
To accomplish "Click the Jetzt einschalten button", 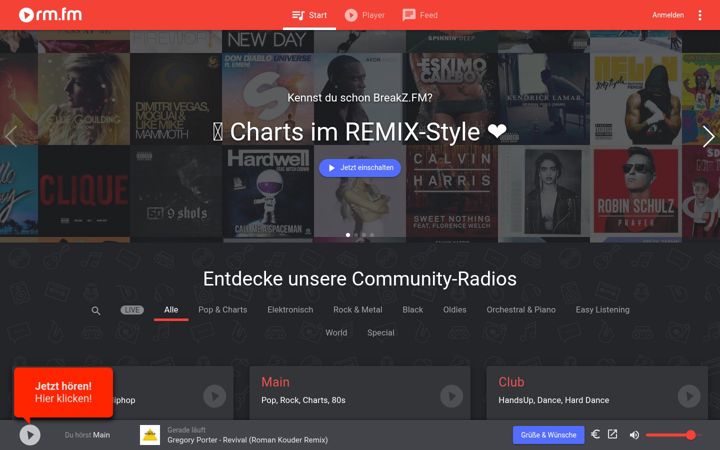I will click(x=360, y=168).
